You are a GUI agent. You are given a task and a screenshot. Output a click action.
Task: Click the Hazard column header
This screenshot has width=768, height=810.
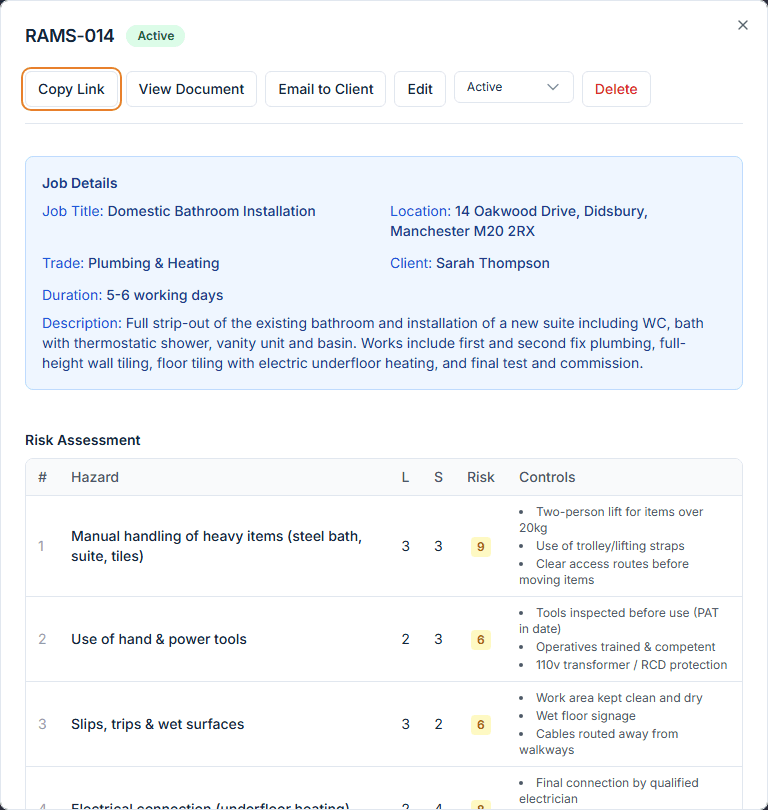pyautogui.click(x=95, y=477)
